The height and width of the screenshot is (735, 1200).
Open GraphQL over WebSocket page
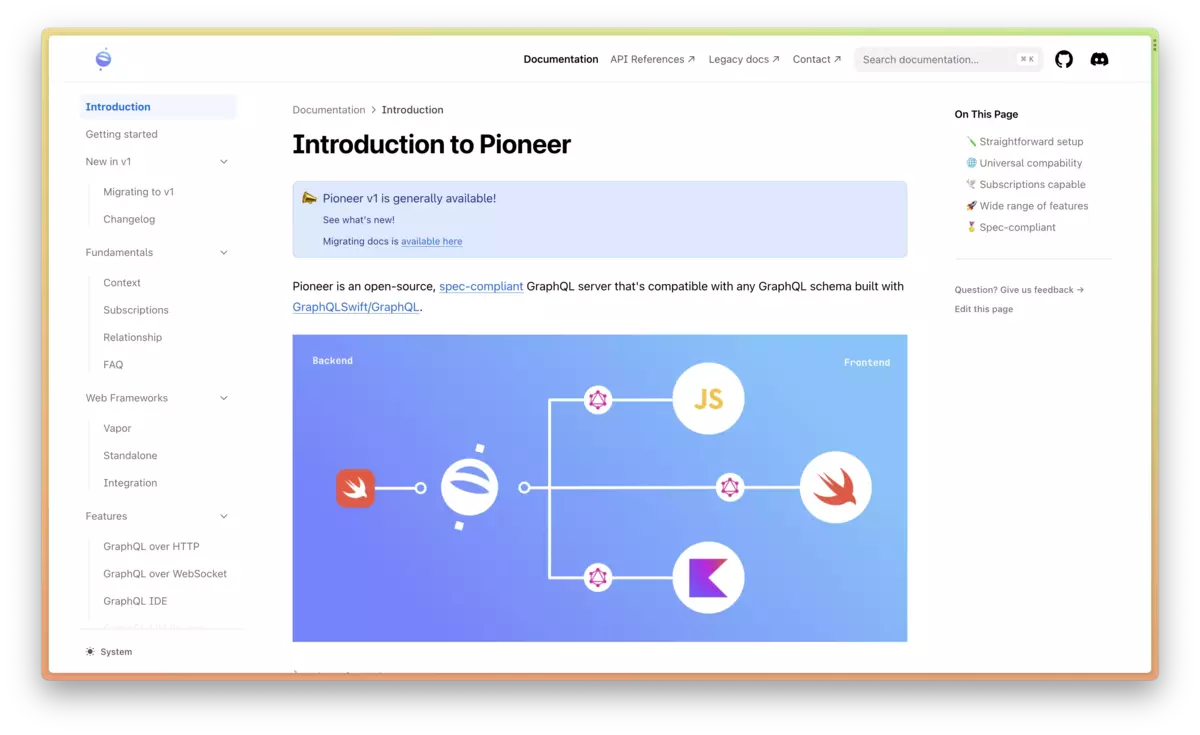coord(165,574)
